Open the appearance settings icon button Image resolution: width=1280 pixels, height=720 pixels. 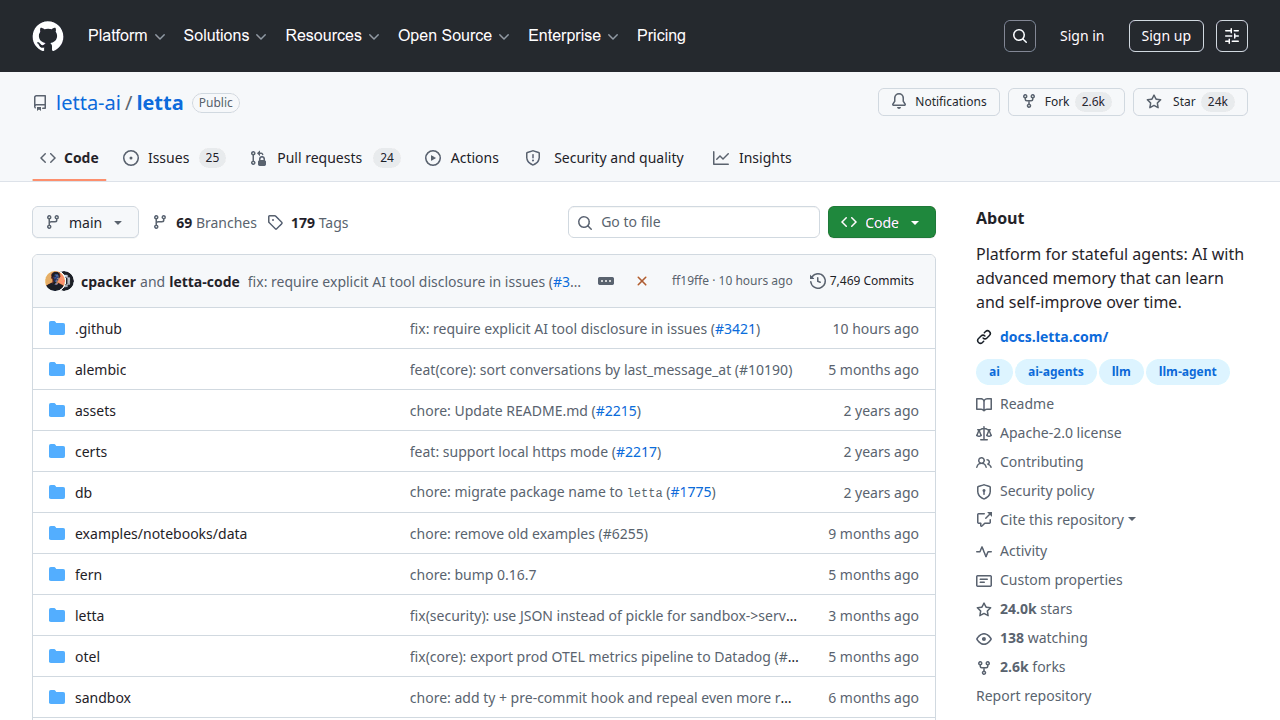click(1232, 36)
